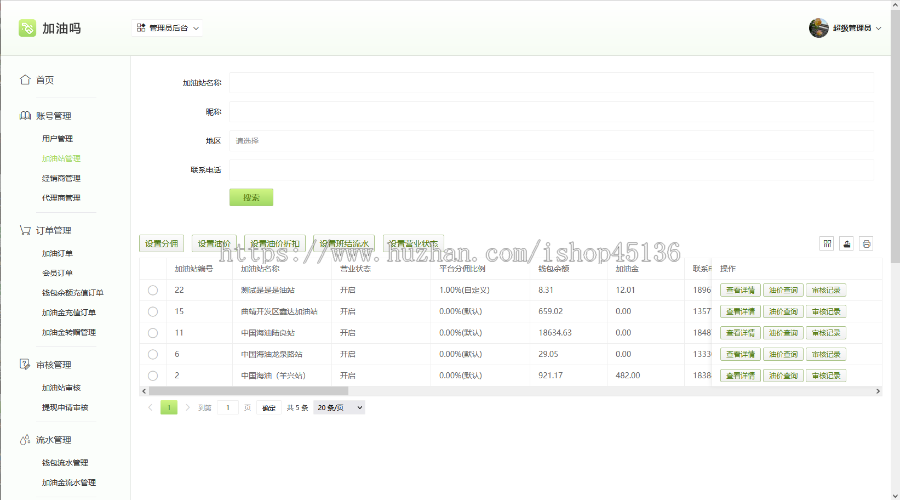The height and width of the screenshot is (500, 900).
Task: Select radio button for station number 11
Action: 153,332
